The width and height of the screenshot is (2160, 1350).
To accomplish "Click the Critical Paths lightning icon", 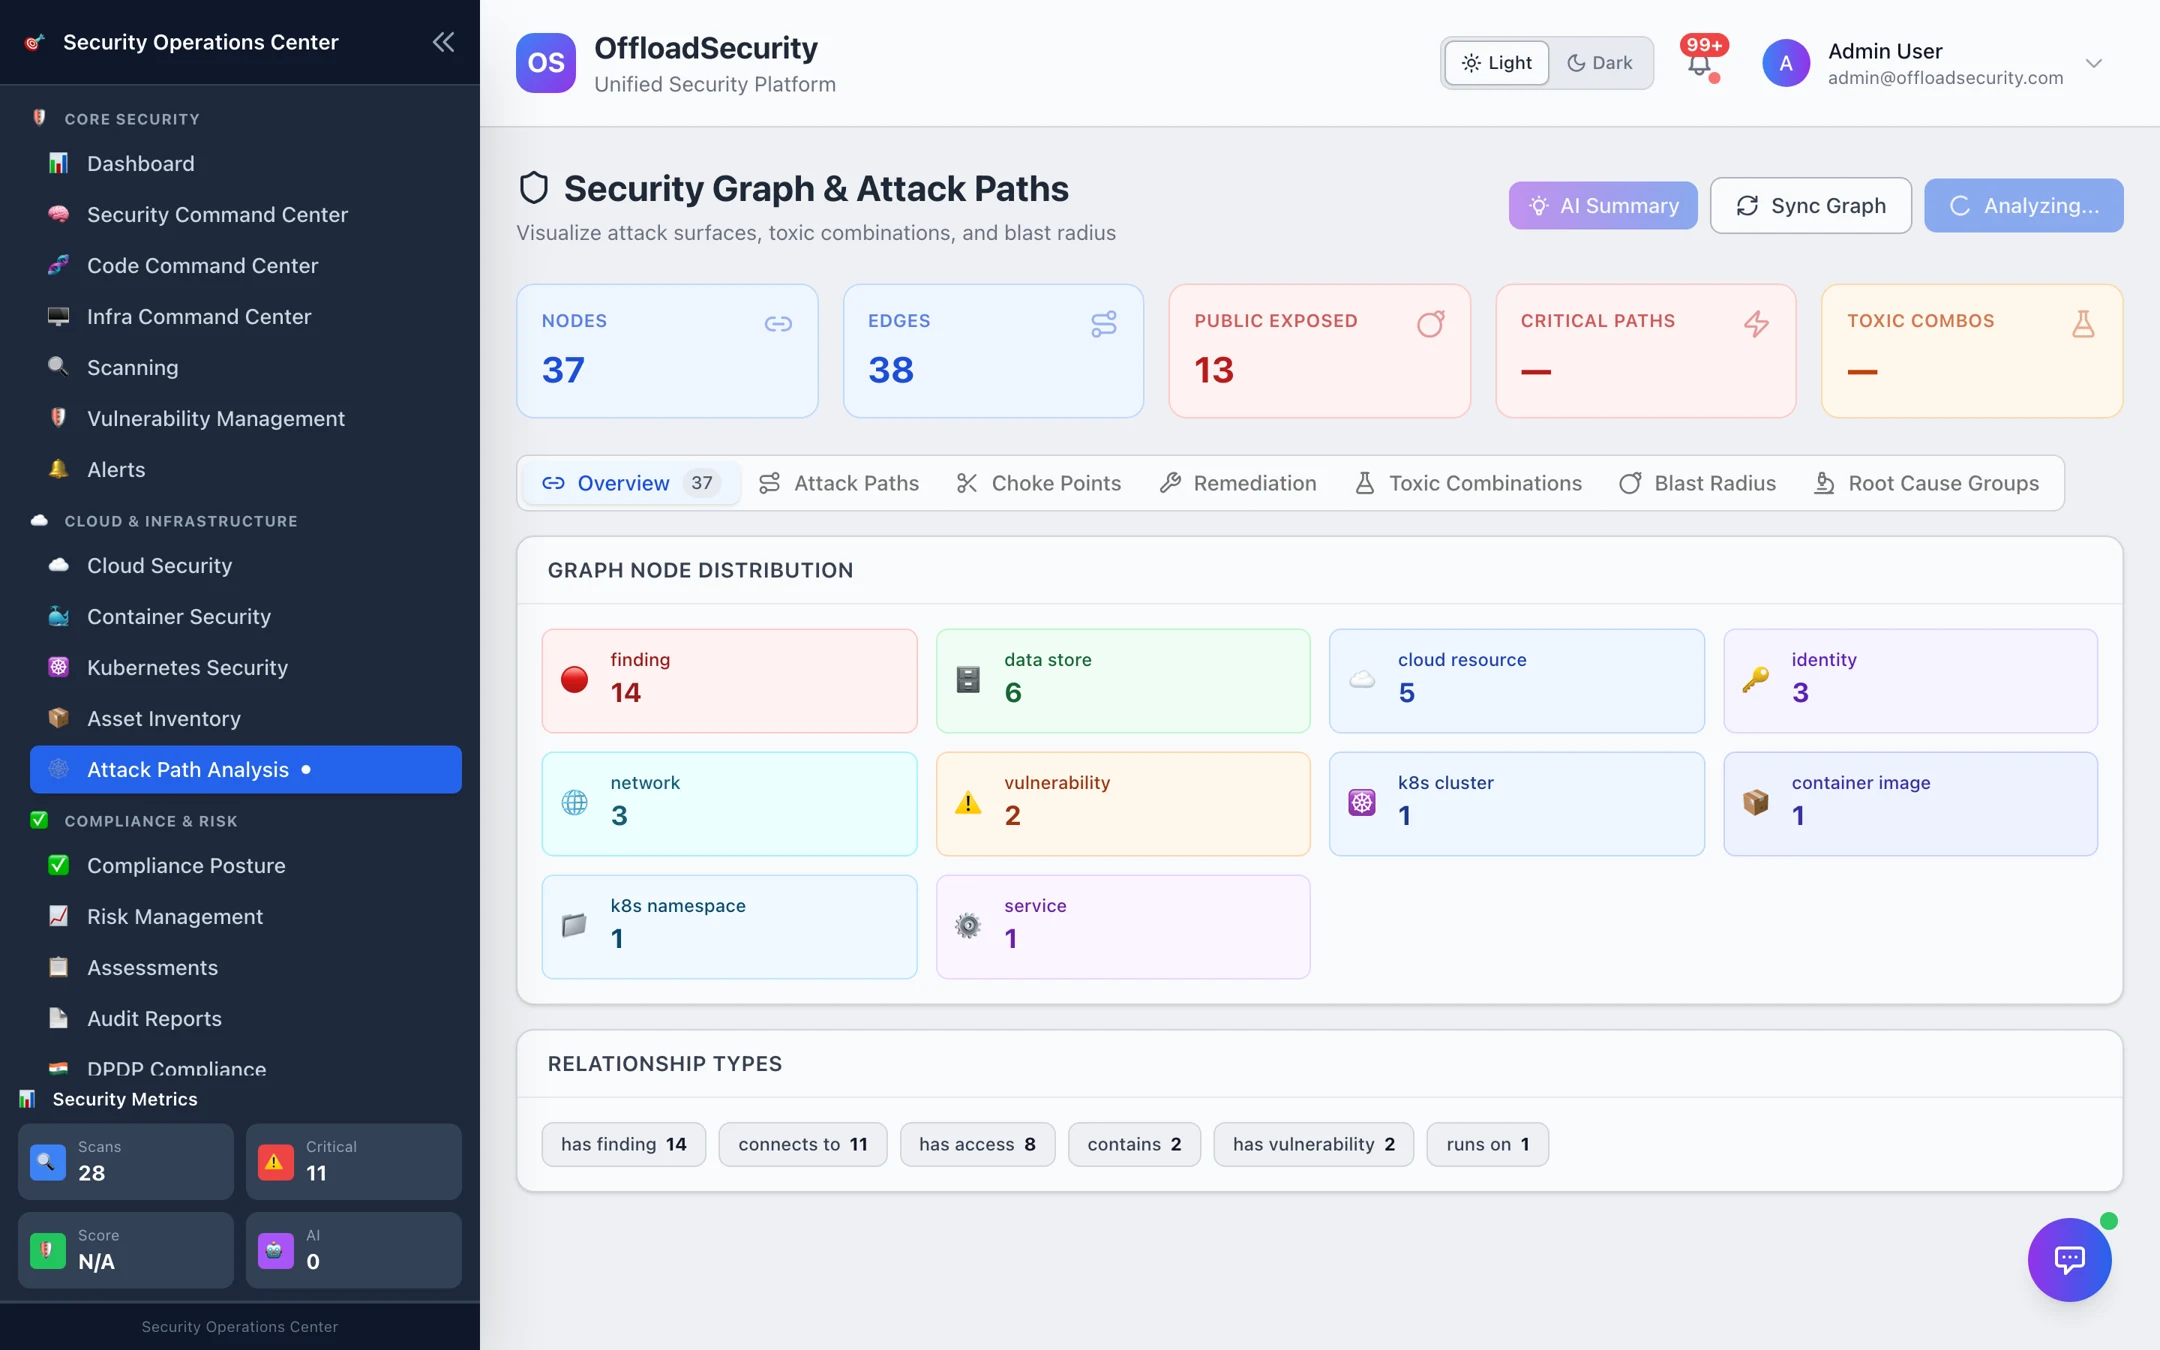I will tap(1757, 324).
